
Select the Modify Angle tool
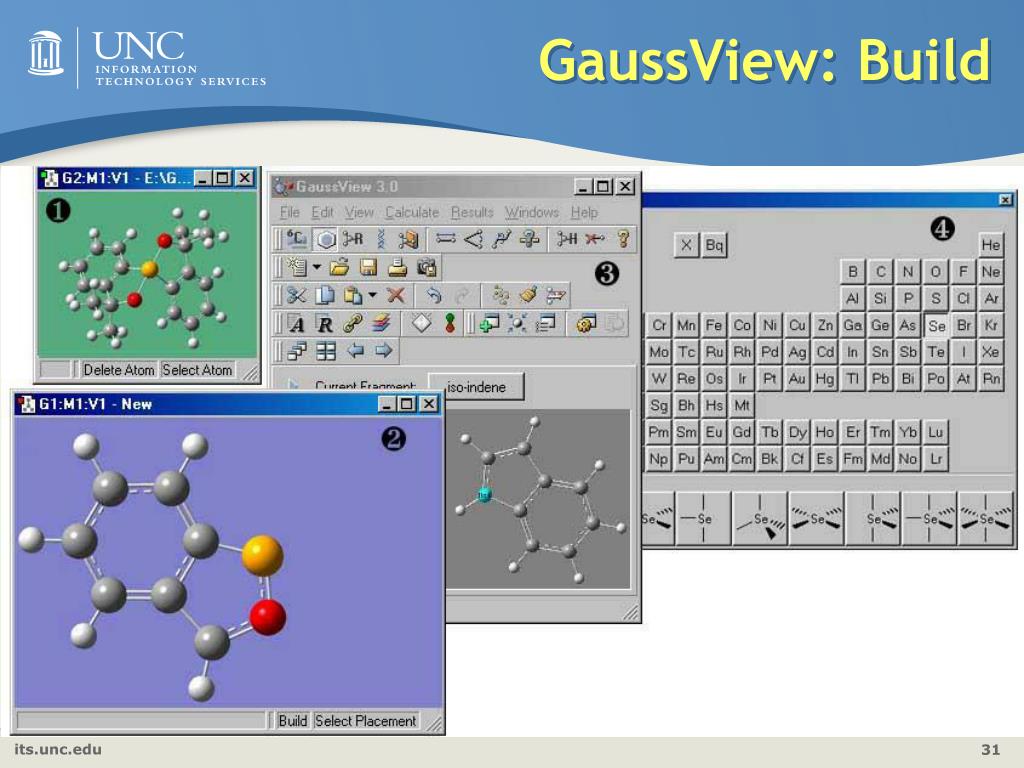pos(473,239)
